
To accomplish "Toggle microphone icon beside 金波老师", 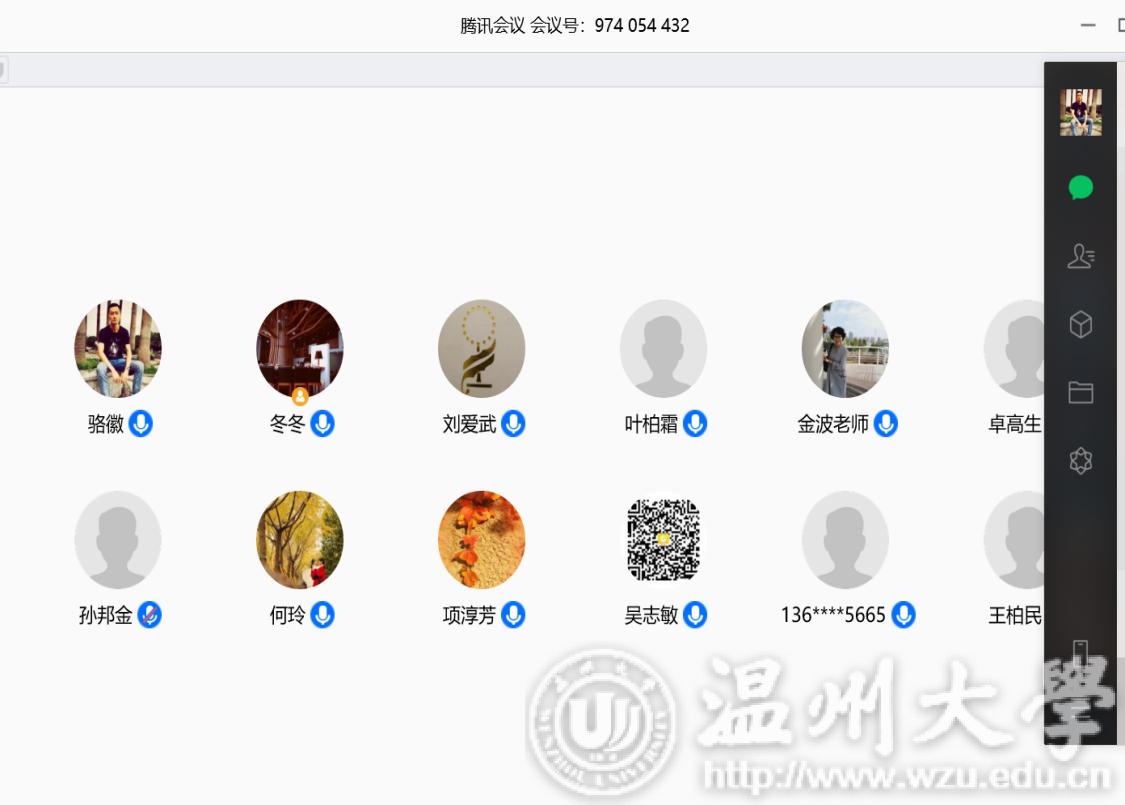I will point(885,423).
